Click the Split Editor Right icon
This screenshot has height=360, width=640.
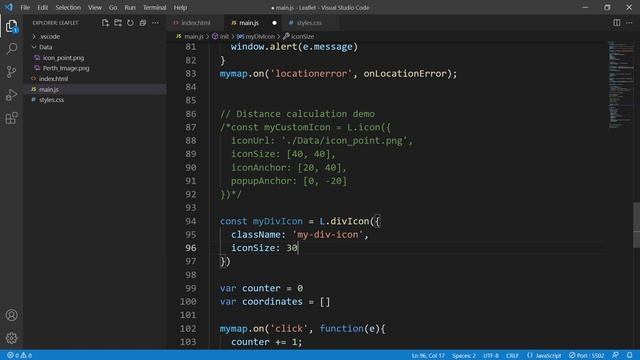click(617, 23)
